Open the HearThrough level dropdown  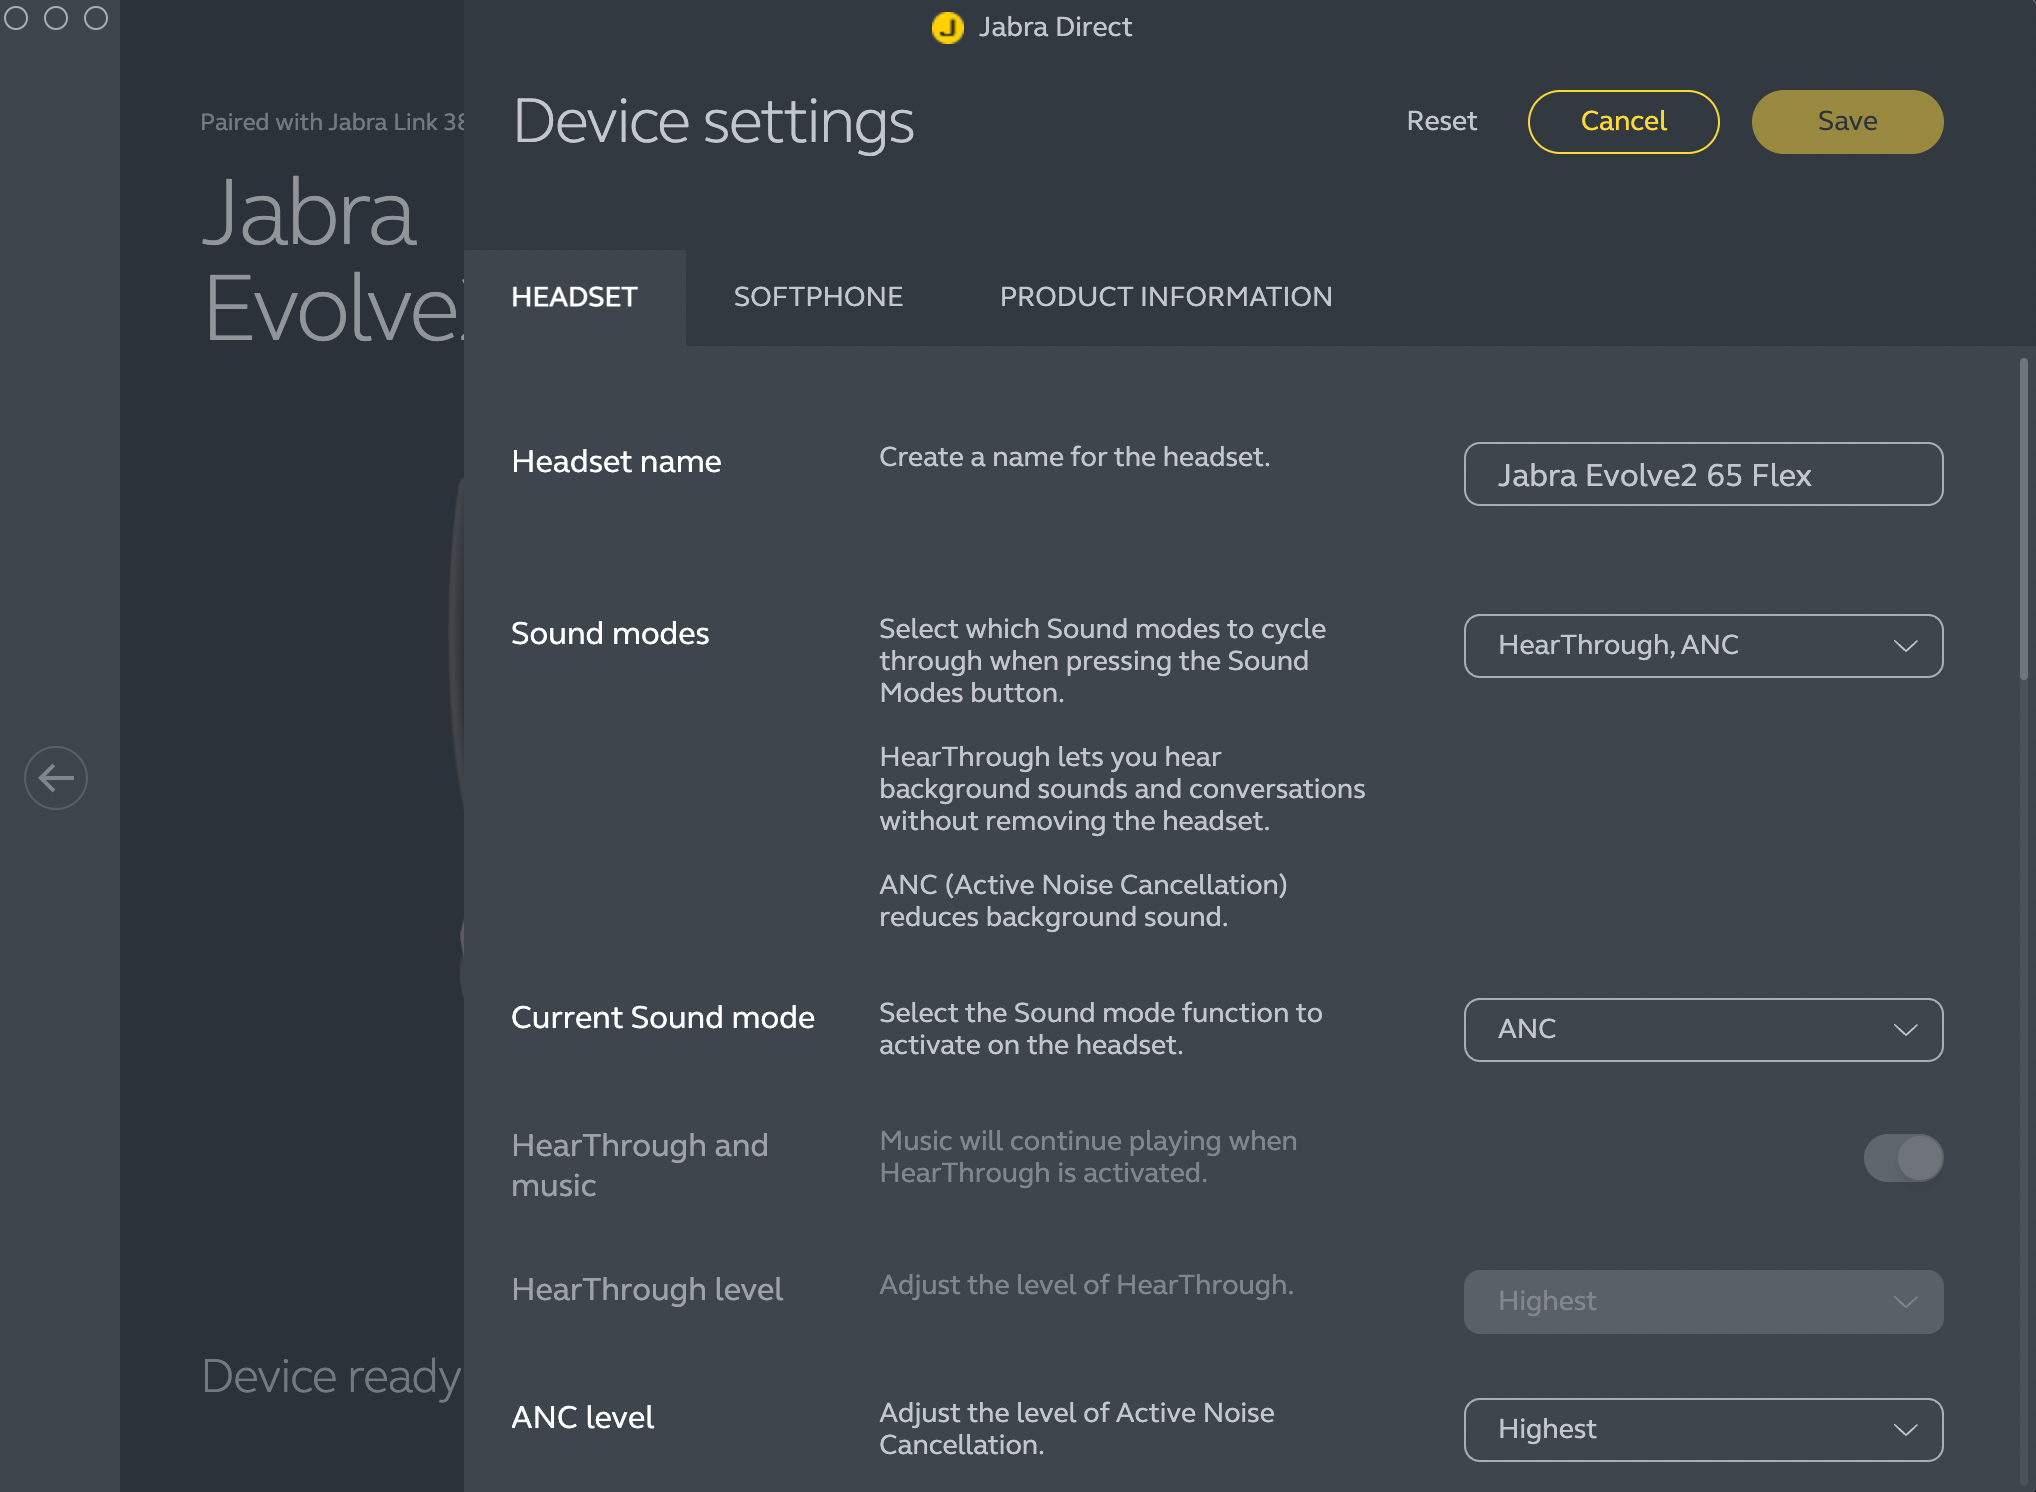coord(1703,1302)
